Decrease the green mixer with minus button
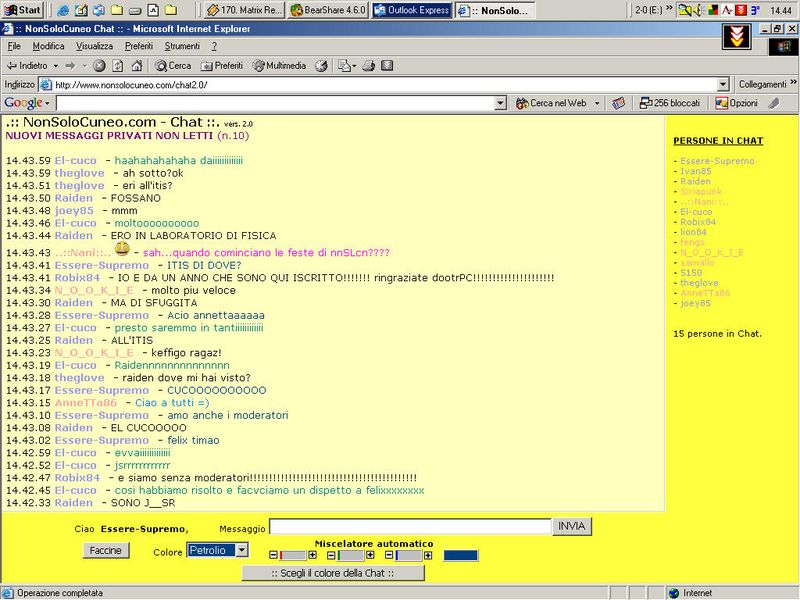Screen dimensions: 800x600 point(332,555)
